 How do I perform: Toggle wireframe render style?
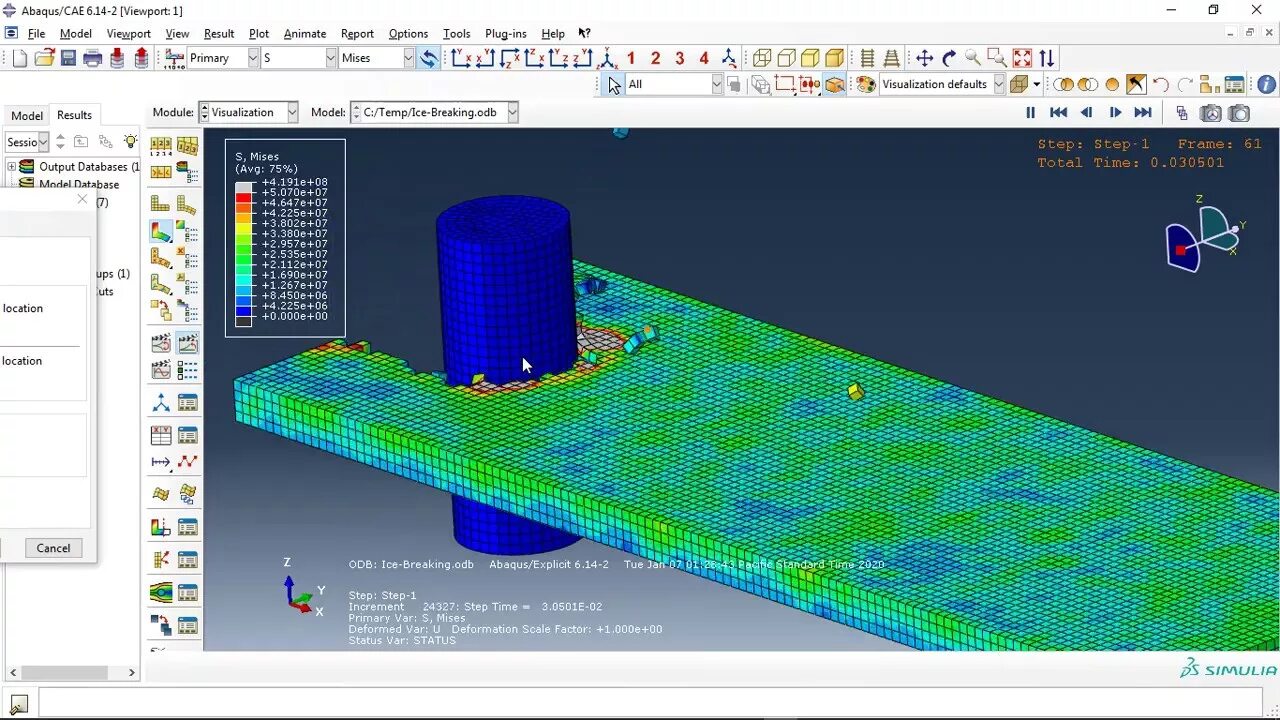762,57
